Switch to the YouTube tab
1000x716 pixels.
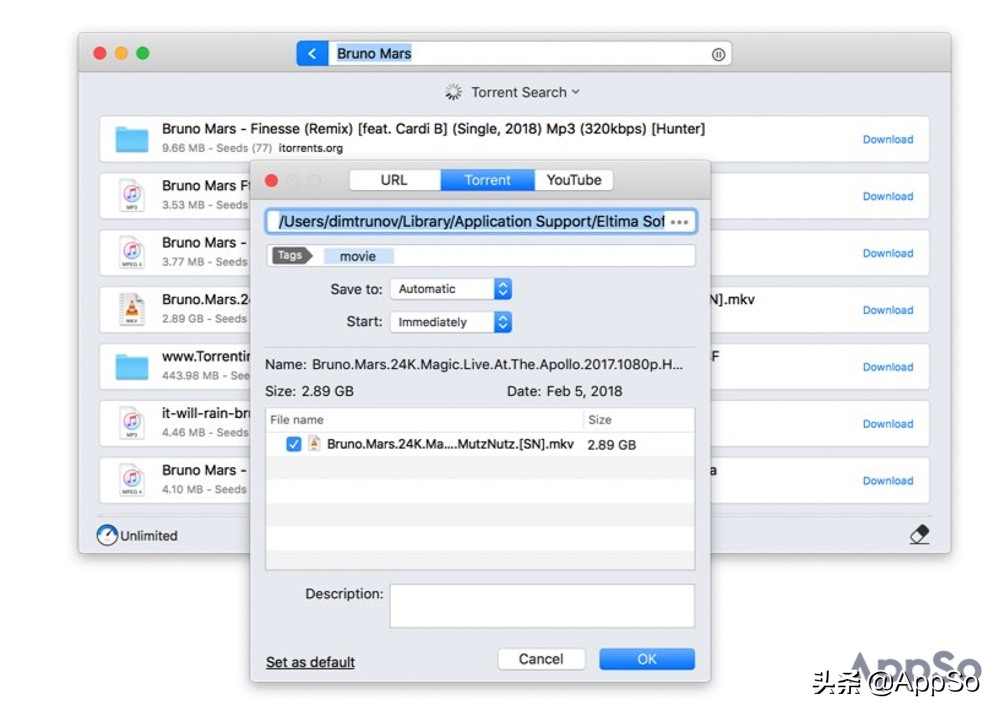pos(574,180)
